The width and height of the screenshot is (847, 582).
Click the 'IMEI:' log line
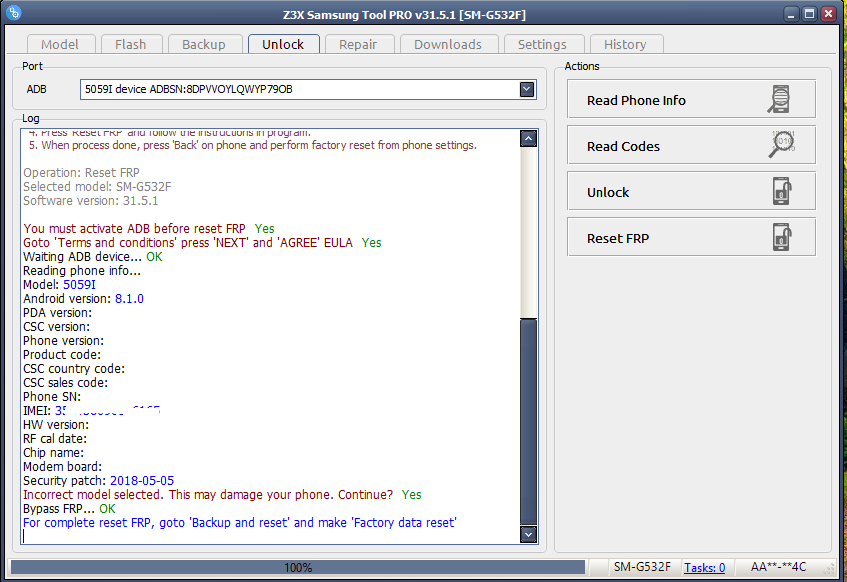(91, 410)
